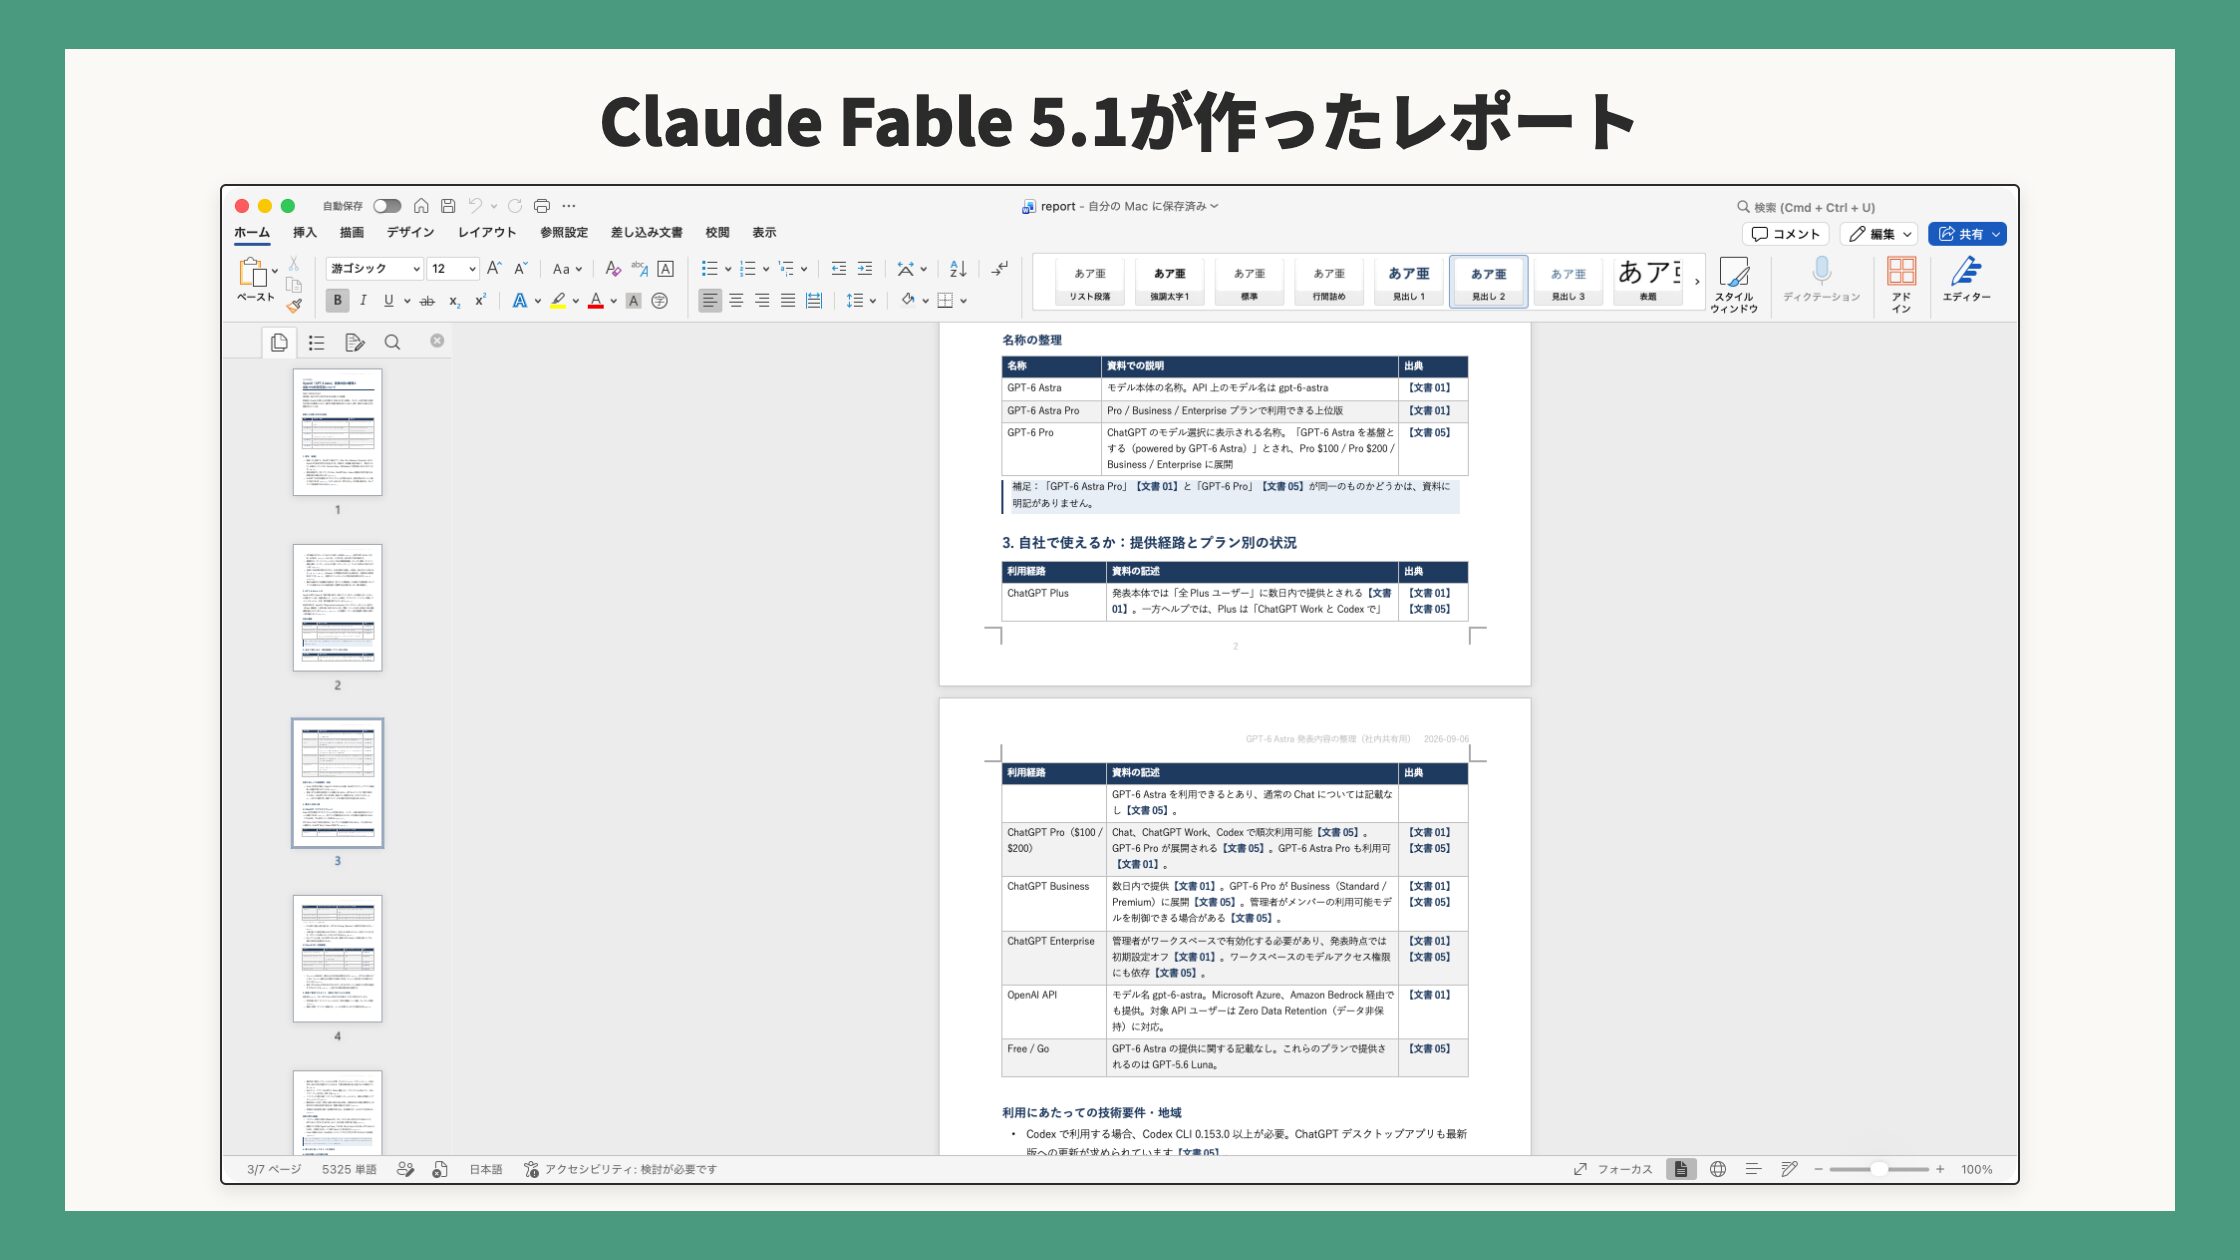
Task: Open the 挿入 ribbon tab
Action: (x=305, y=232)
